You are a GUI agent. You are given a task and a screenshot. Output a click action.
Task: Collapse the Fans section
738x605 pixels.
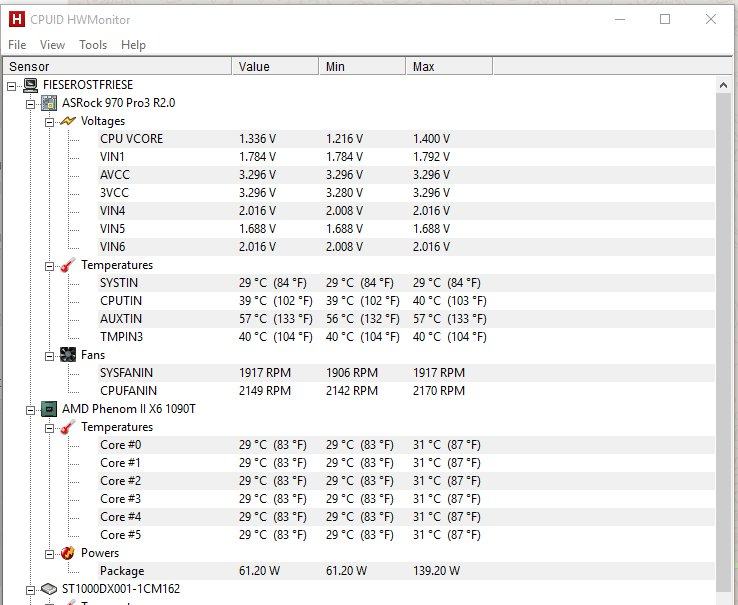pos(49,356)
